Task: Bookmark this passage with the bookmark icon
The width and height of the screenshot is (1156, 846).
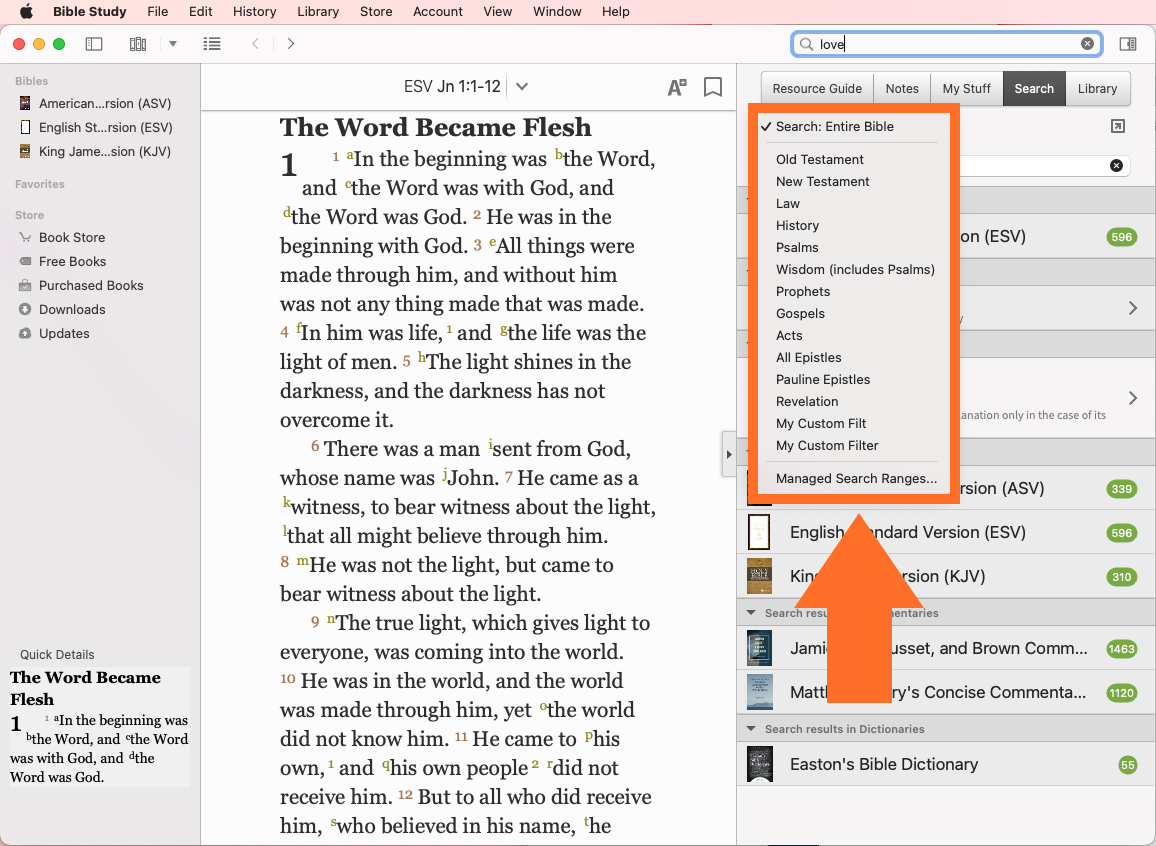Action: (x=713, y=88)
